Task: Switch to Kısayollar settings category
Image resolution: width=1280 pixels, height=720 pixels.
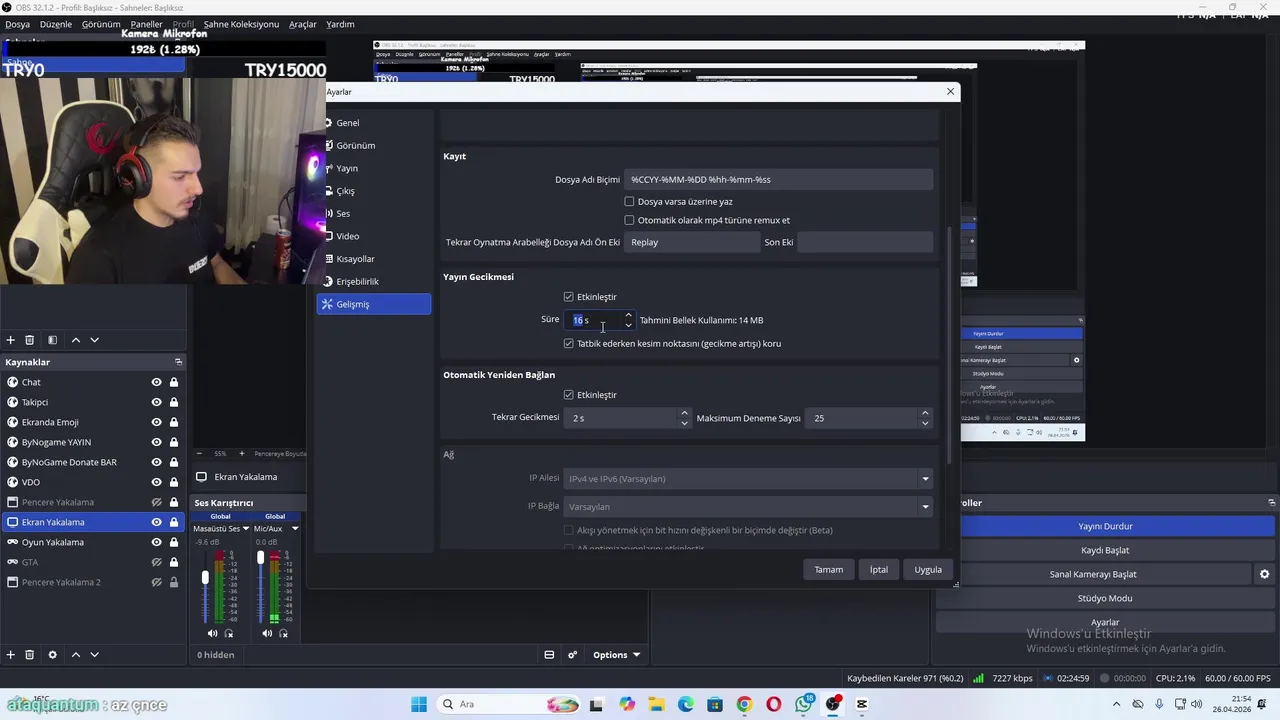Action: 374,259
